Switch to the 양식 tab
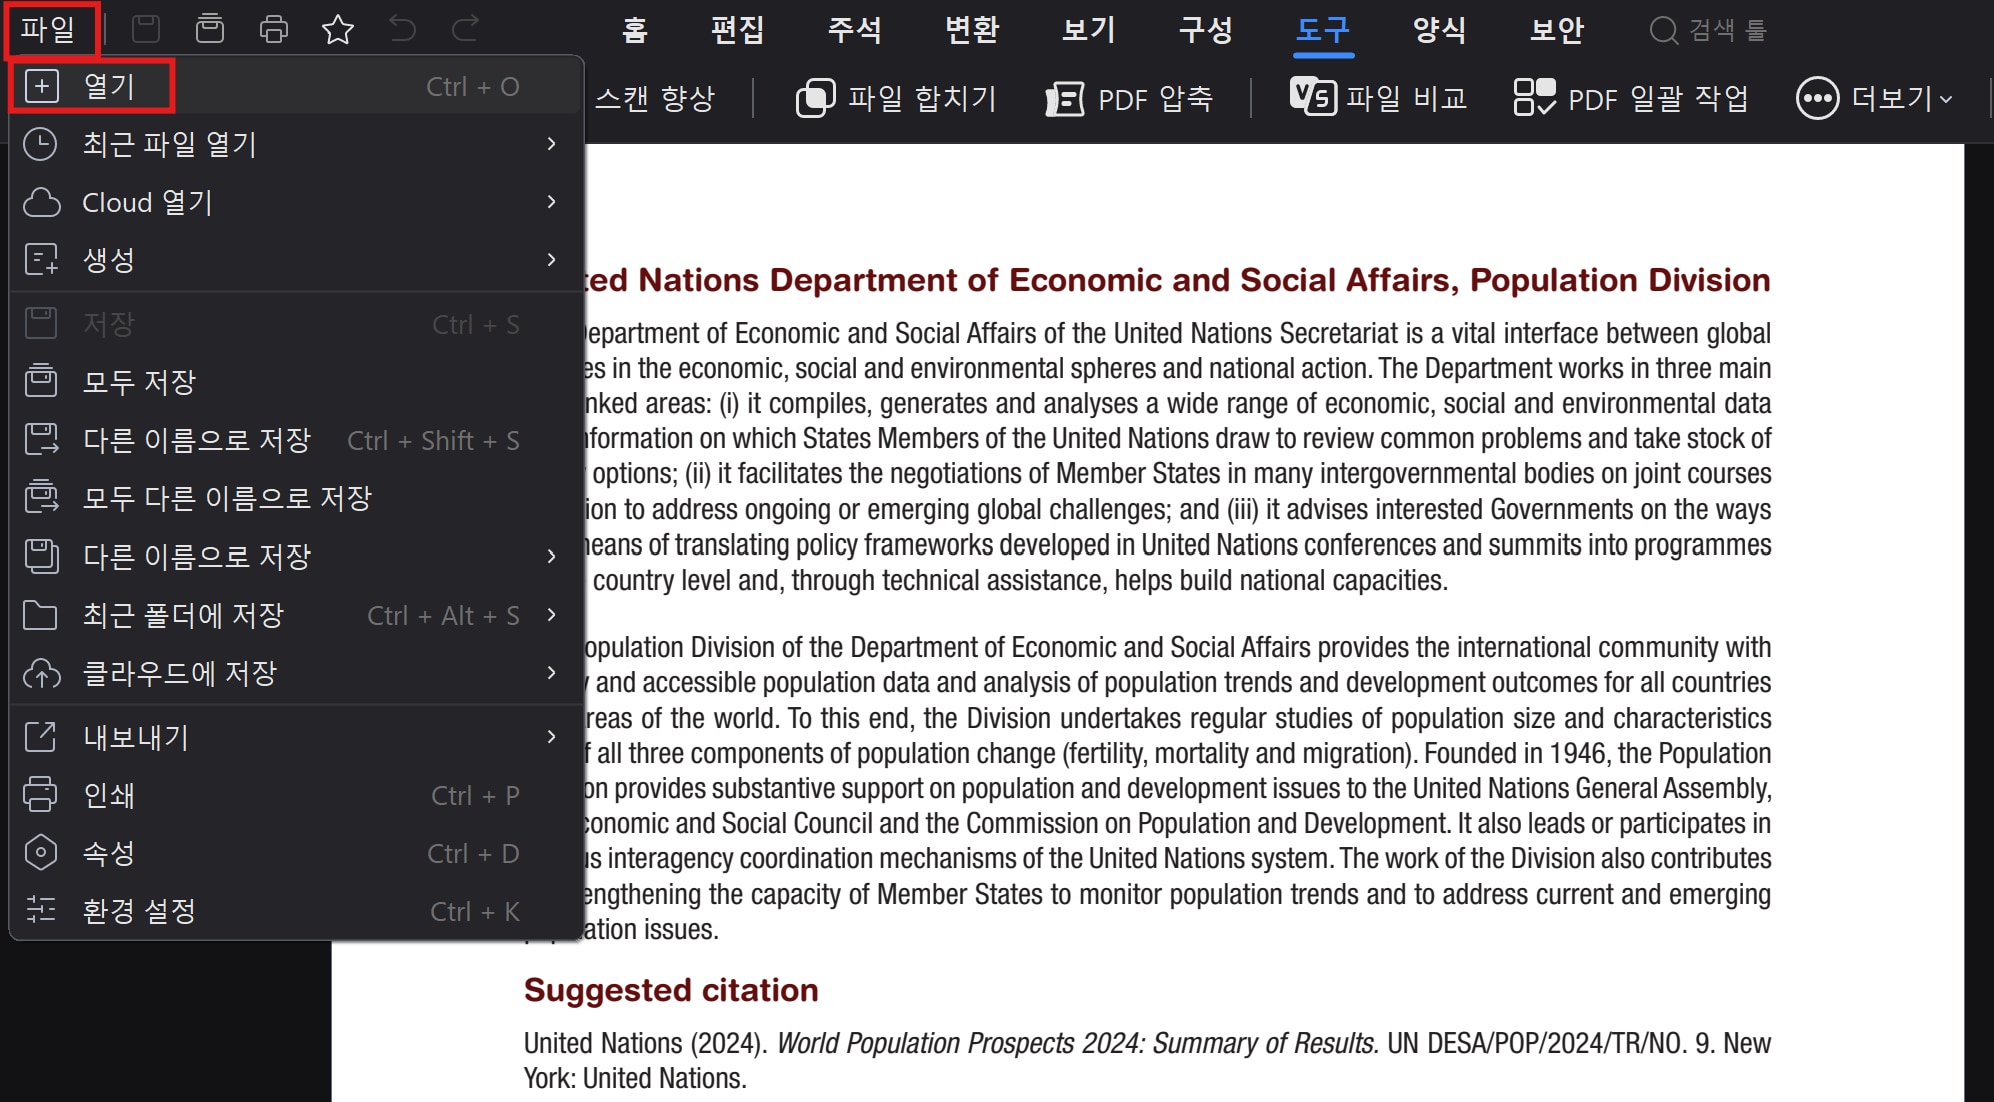This screenshot has height=1102, width=1994. pos(1440,30)
